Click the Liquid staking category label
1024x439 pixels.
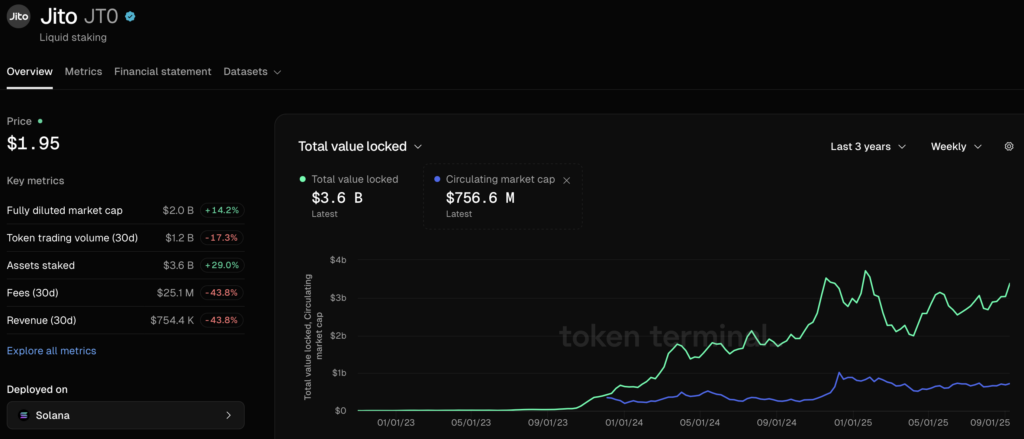pos(74,37)
